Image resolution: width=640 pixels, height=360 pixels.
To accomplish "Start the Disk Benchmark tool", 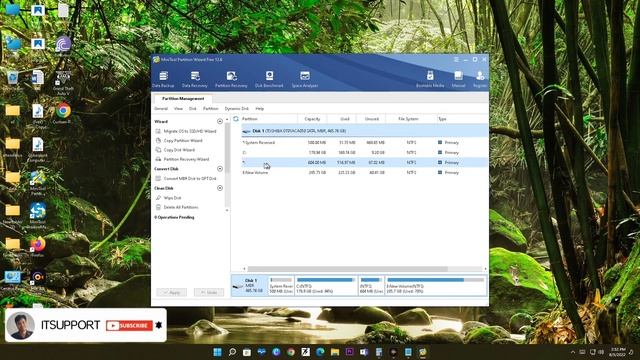I will tap(269, 79).
